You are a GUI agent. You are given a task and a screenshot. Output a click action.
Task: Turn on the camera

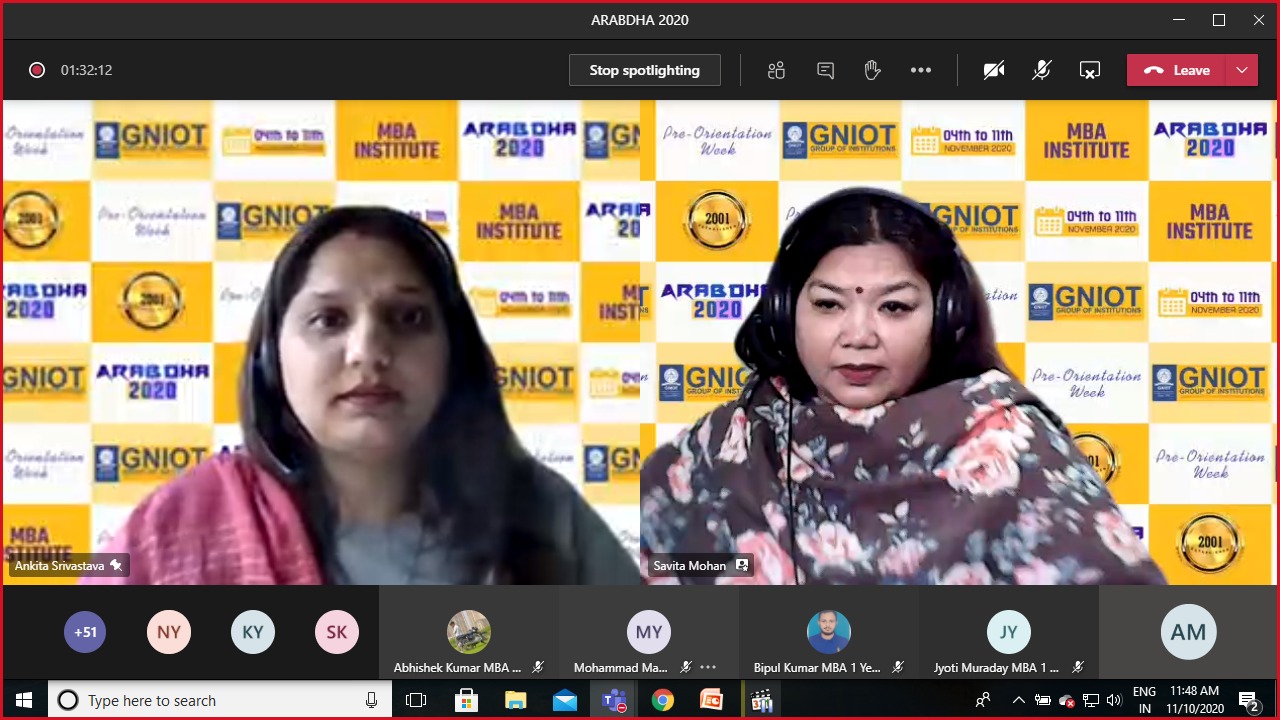click(x=993, y=70)
